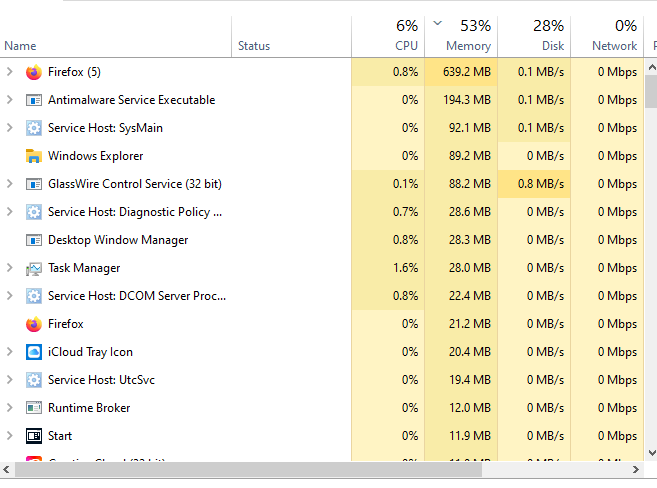Expand Service Host: Diagnostic Policy row
Viewport: 657px width, 488px height.
pos(9,212)
